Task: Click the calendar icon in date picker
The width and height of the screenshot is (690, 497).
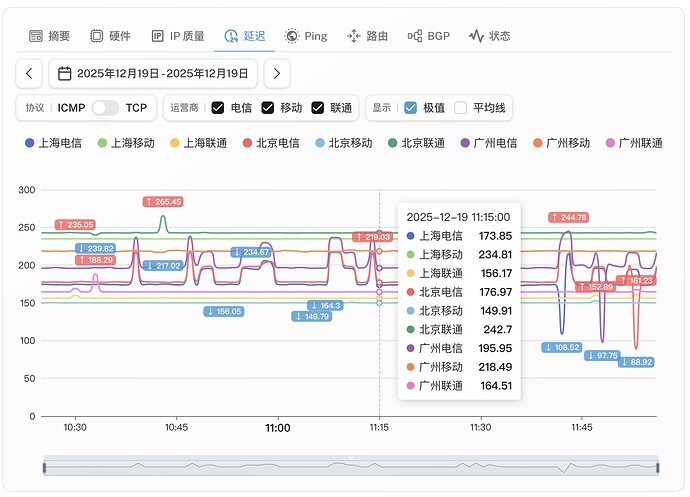Action: 65,73
